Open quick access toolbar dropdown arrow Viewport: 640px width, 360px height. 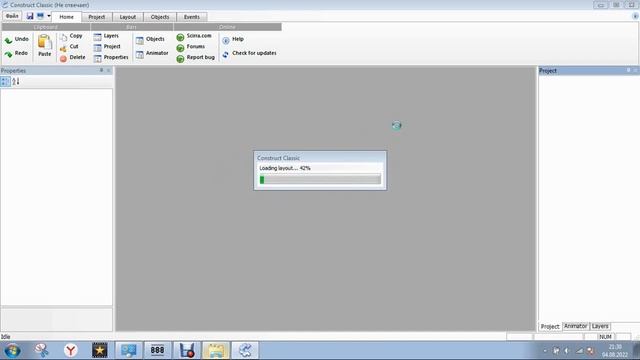49,16
